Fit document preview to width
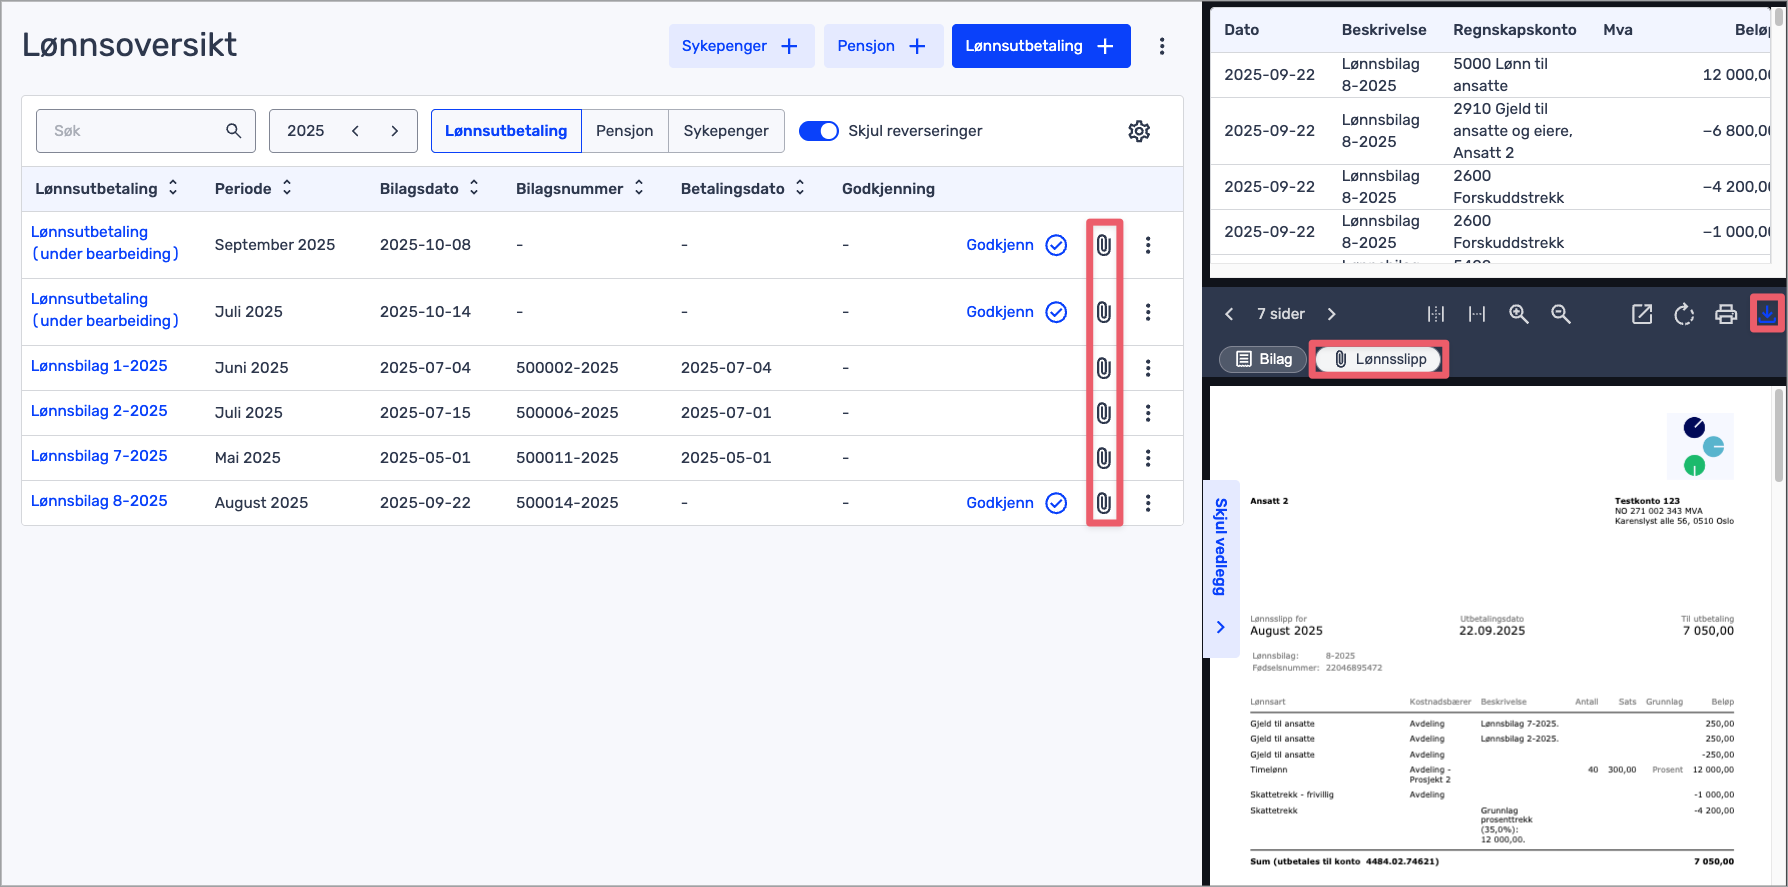The image size is (1788, 887). (x=1477, y=314)
